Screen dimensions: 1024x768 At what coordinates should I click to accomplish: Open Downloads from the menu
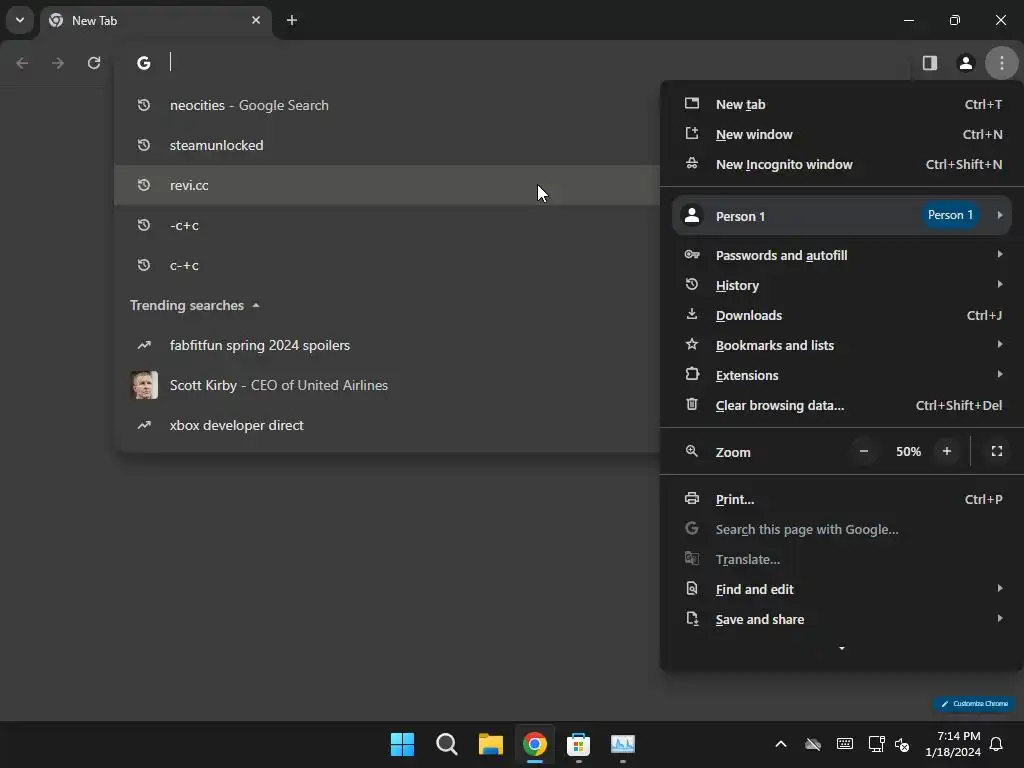point(842,315)
